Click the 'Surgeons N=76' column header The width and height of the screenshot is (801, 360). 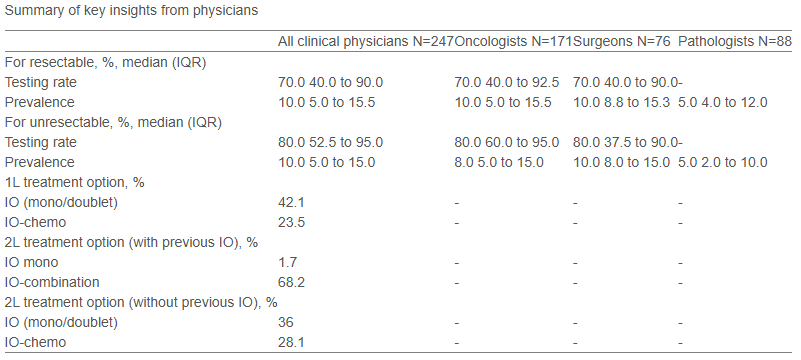[622, 42]
